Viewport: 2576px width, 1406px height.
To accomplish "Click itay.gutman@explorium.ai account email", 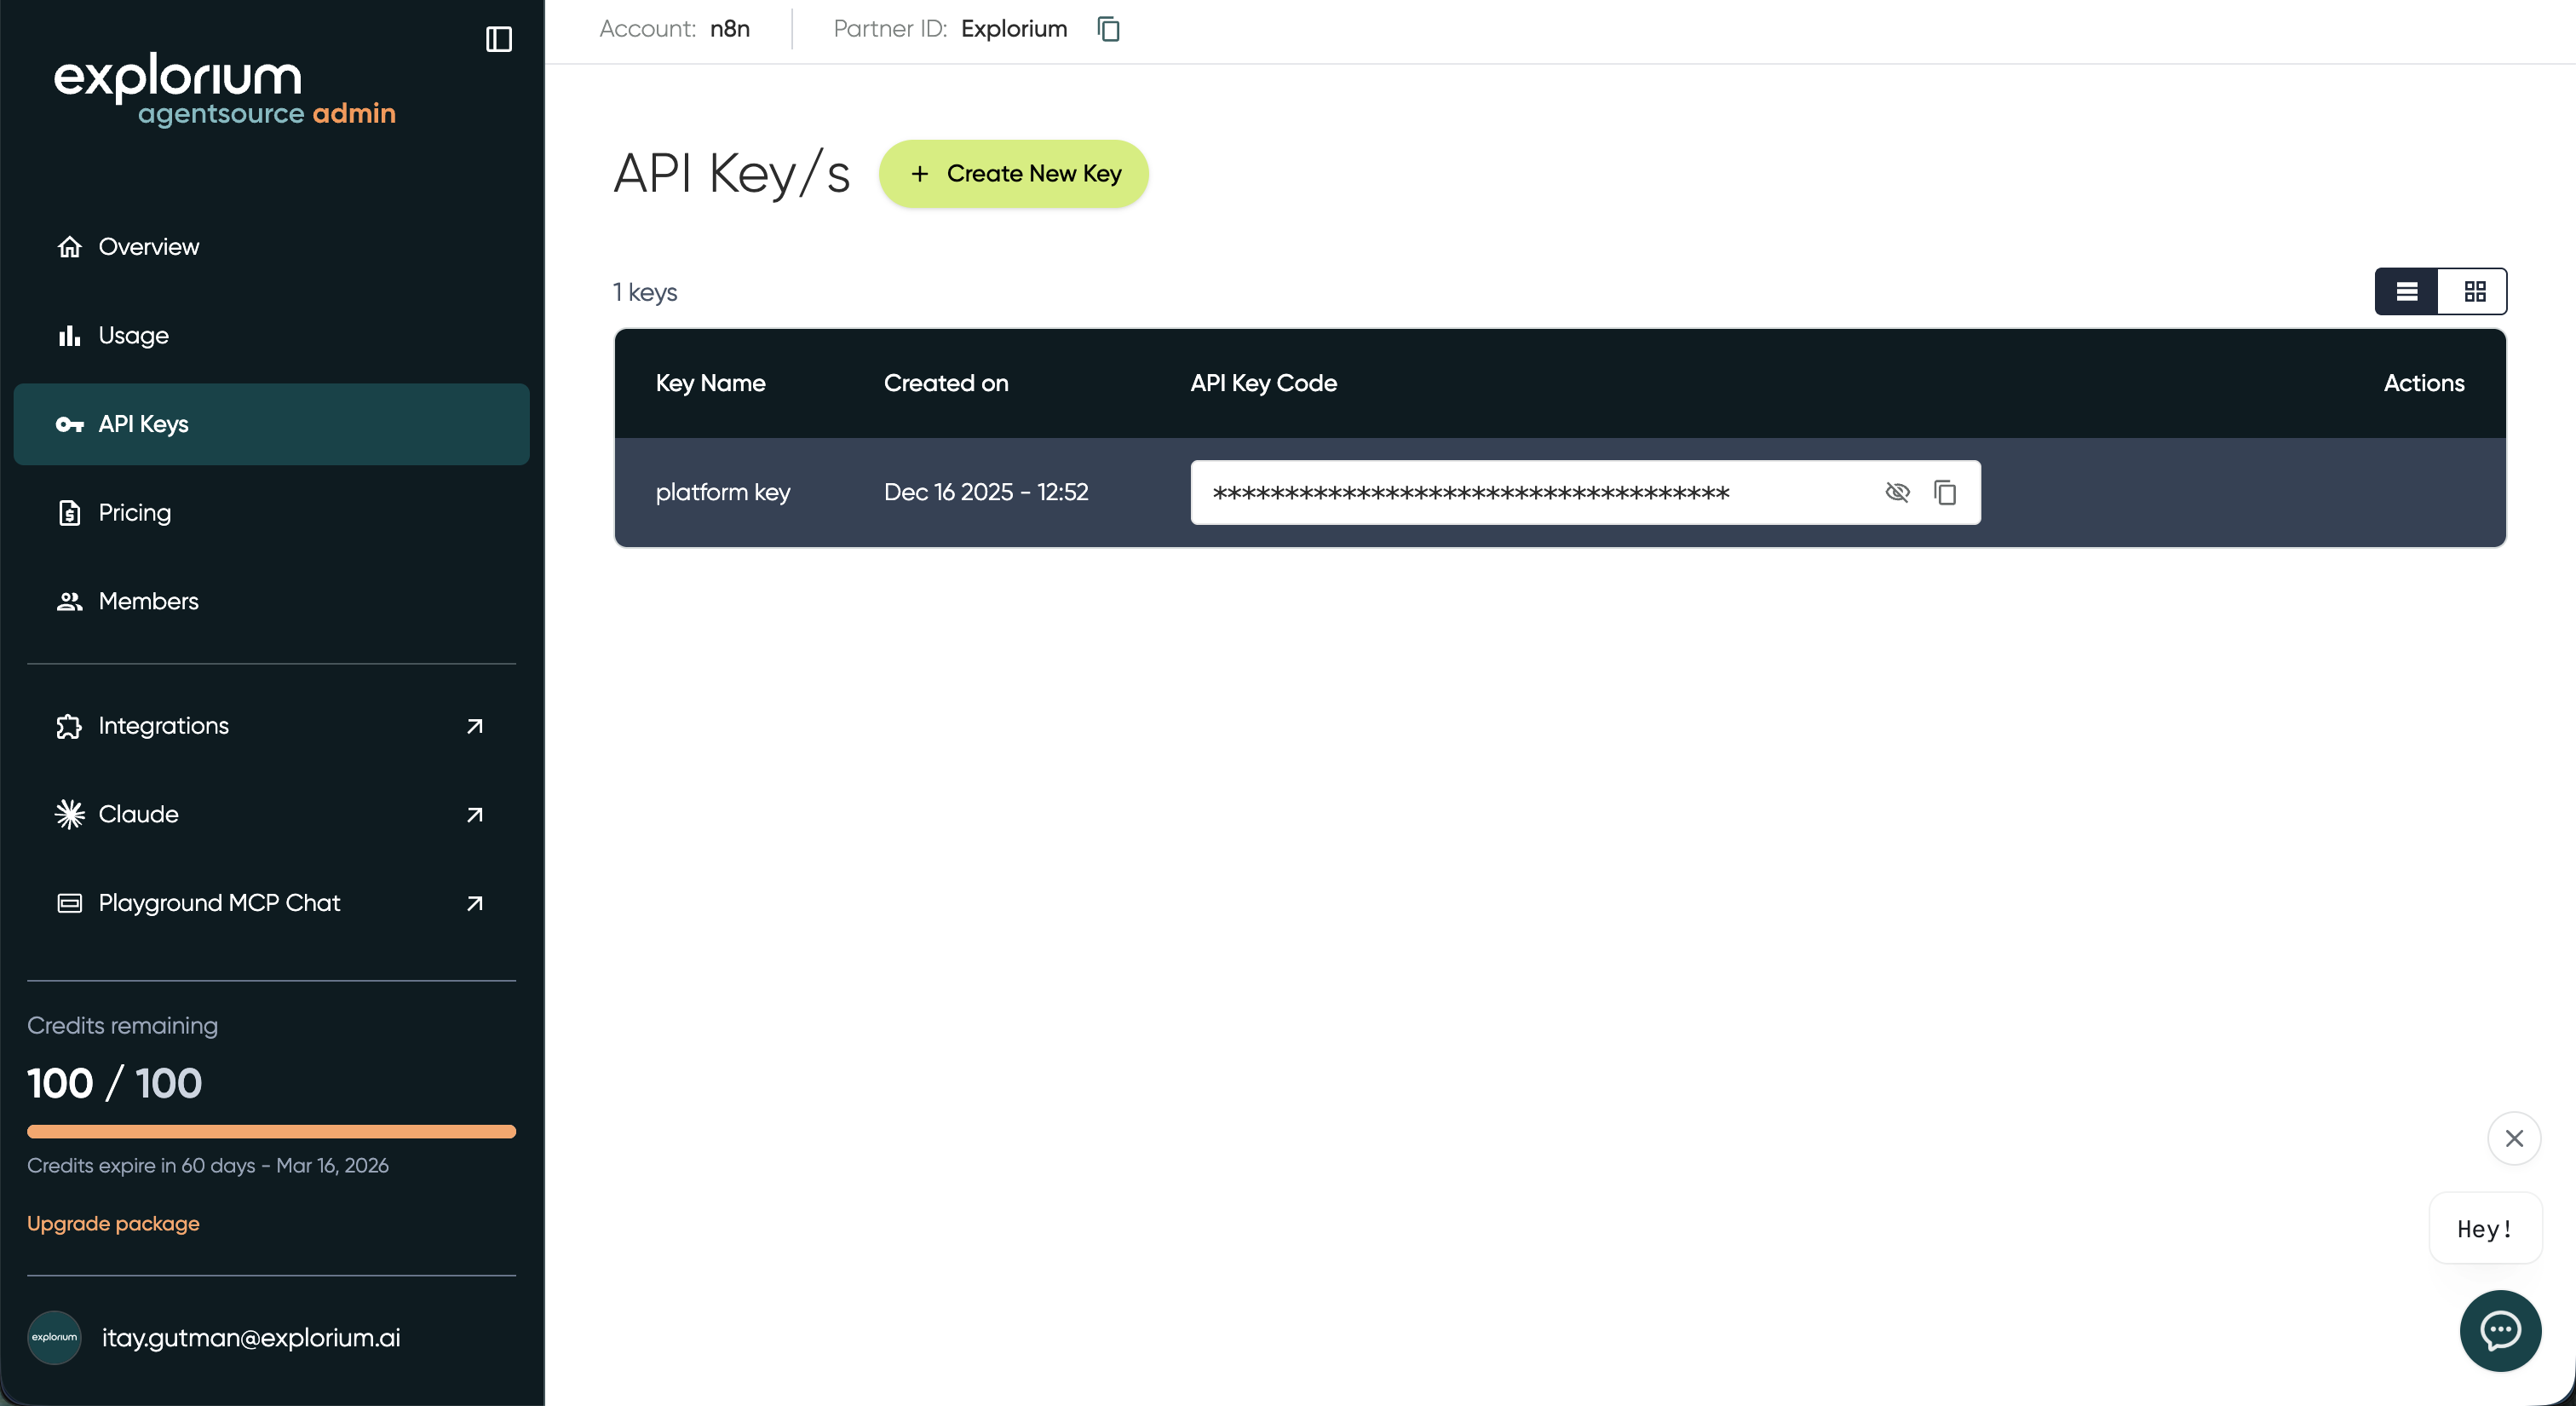I will pyautogui.click(x=251, y=1338).
